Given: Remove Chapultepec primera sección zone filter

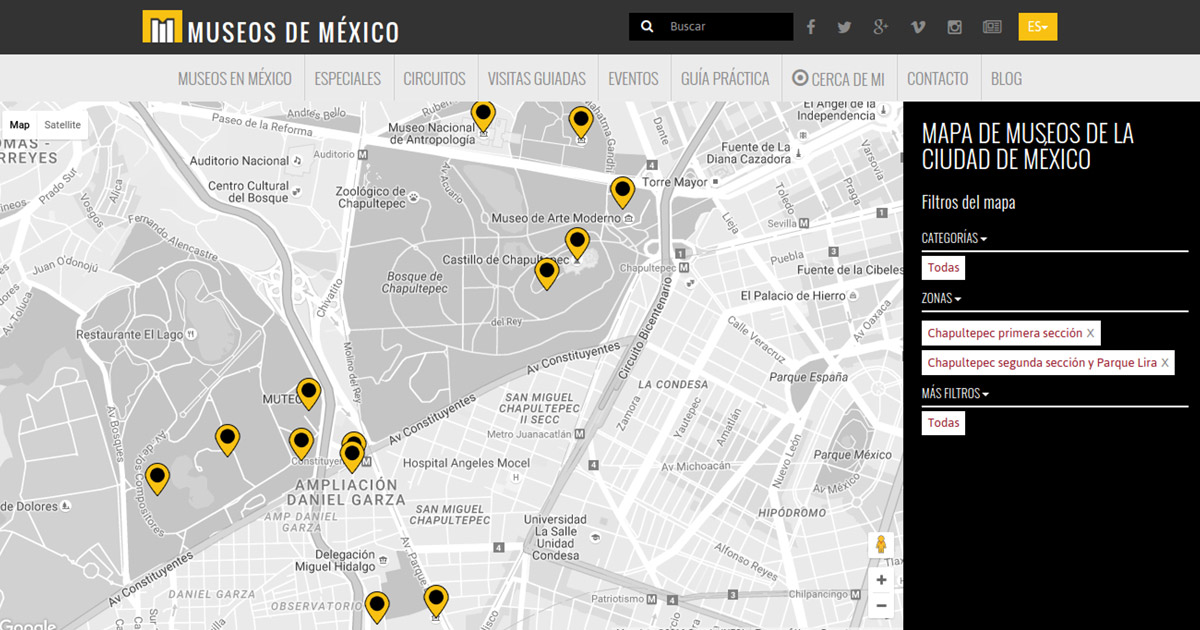Looking at the screenshot, I should 1090,333.
